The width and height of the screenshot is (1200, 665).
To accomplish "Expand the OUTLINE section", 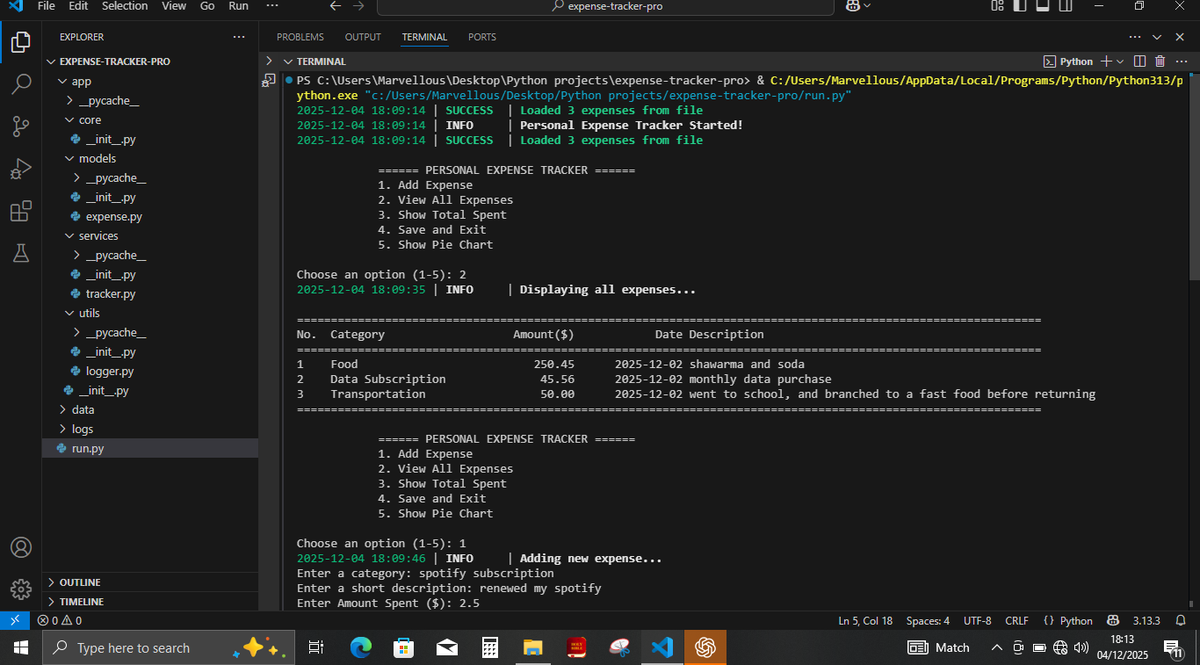I will coord(151,582).
